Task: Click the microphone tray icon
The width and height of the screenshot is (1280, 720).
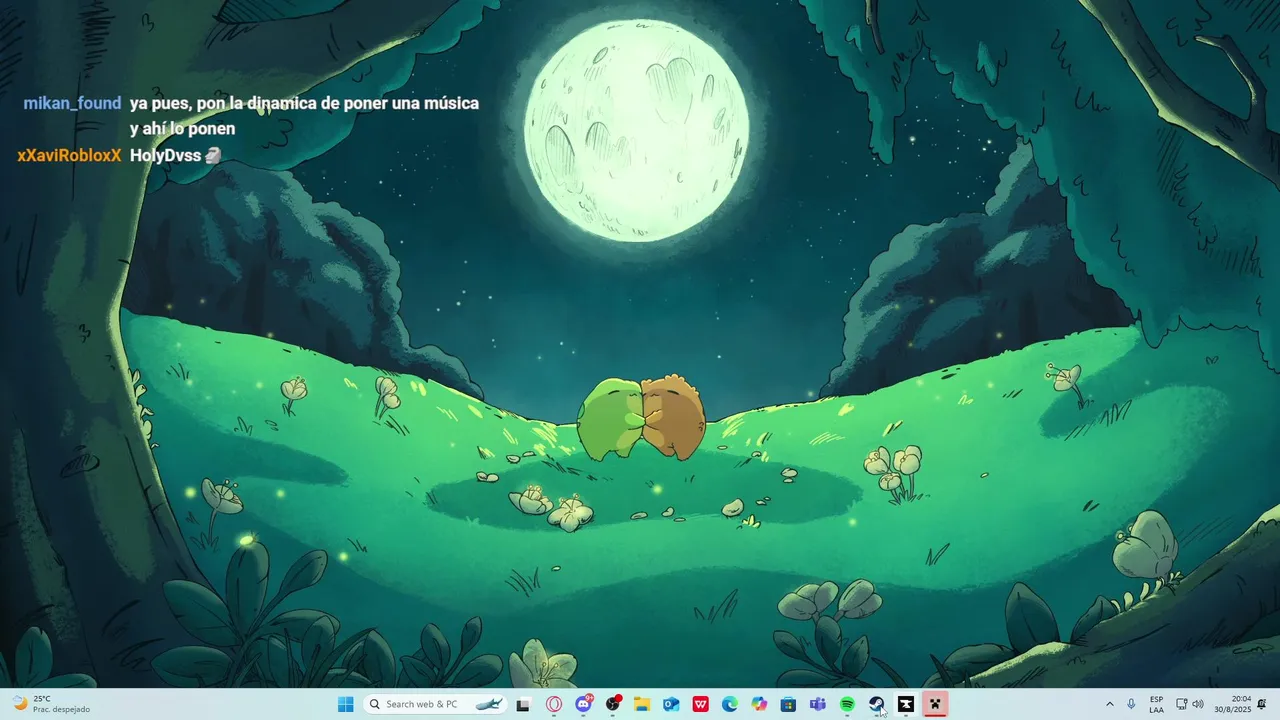Action: point(1131,704)
